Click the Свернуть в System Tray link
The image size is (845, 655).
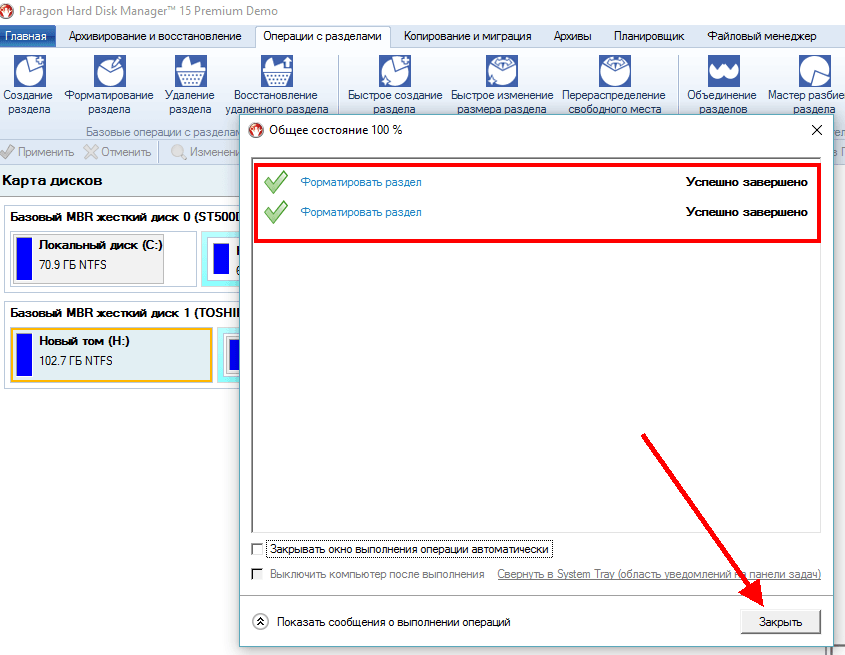(658, 575)
